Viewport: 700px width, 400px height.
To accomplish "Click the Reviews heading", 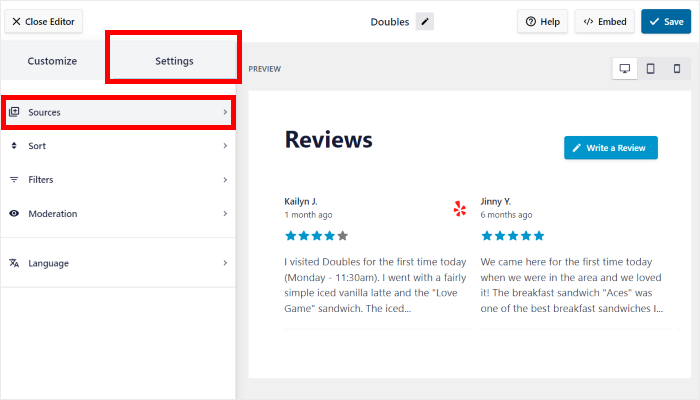I will 329,139.
